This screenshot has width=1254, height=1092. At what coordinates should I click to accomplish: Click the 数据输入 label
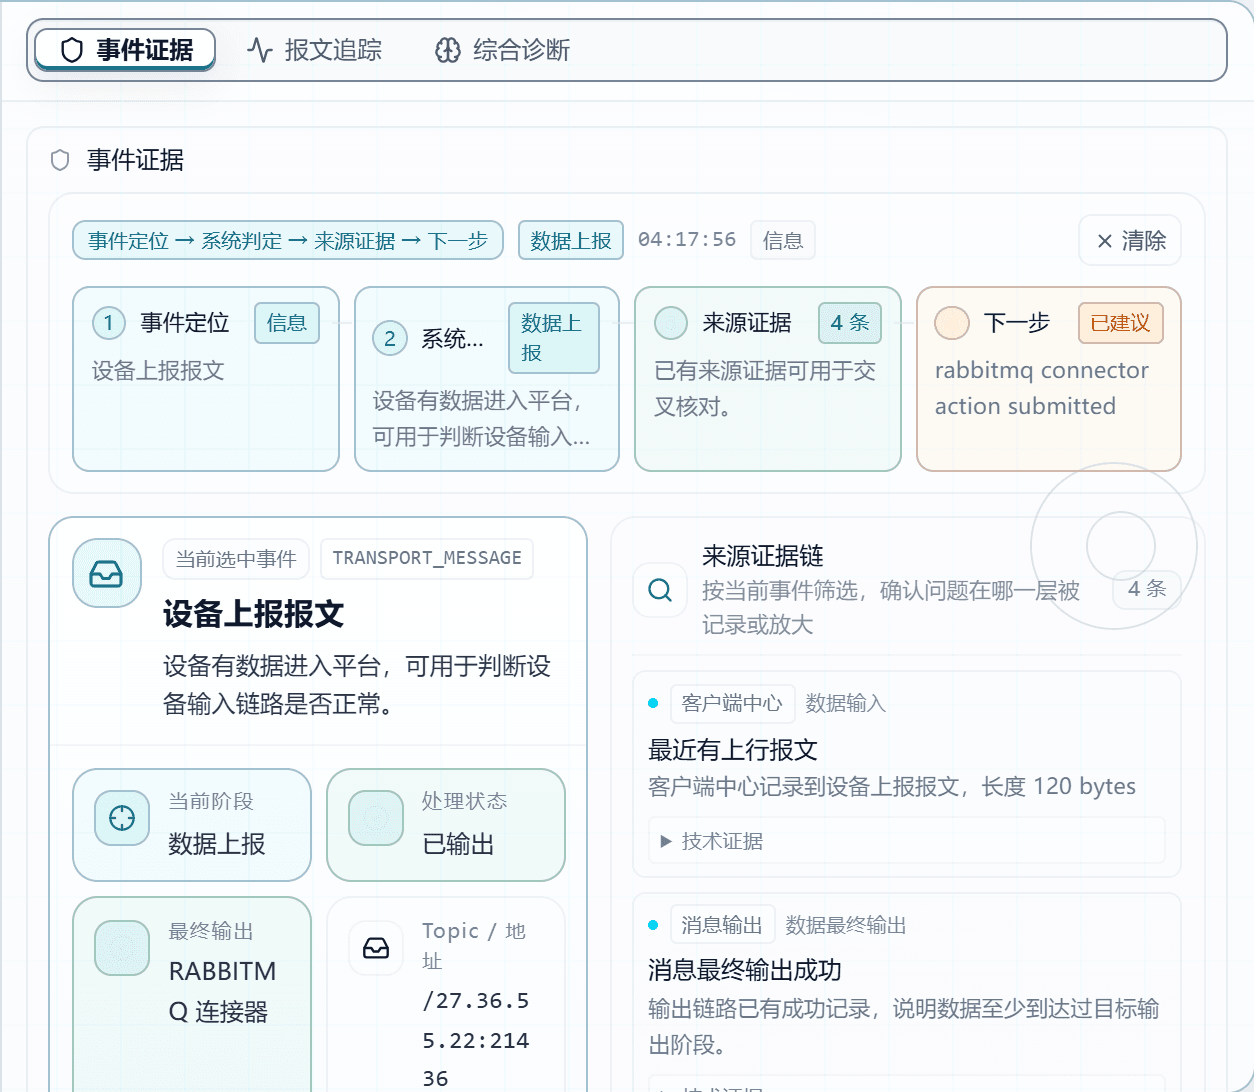(x=846, y=703)
